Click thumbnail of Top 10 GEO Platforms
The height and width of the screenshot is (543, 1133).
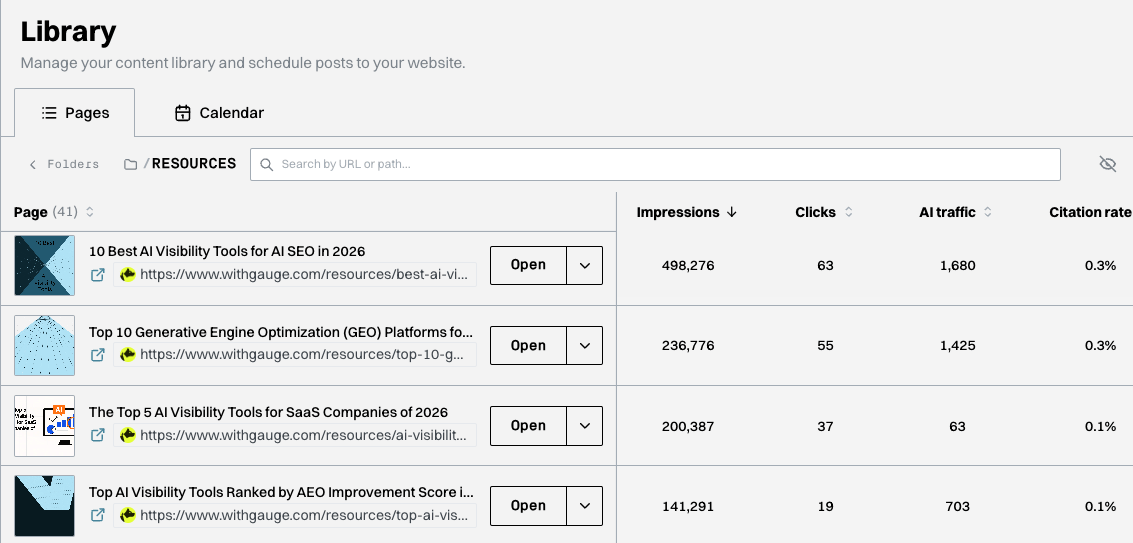[x=44, y=346]
